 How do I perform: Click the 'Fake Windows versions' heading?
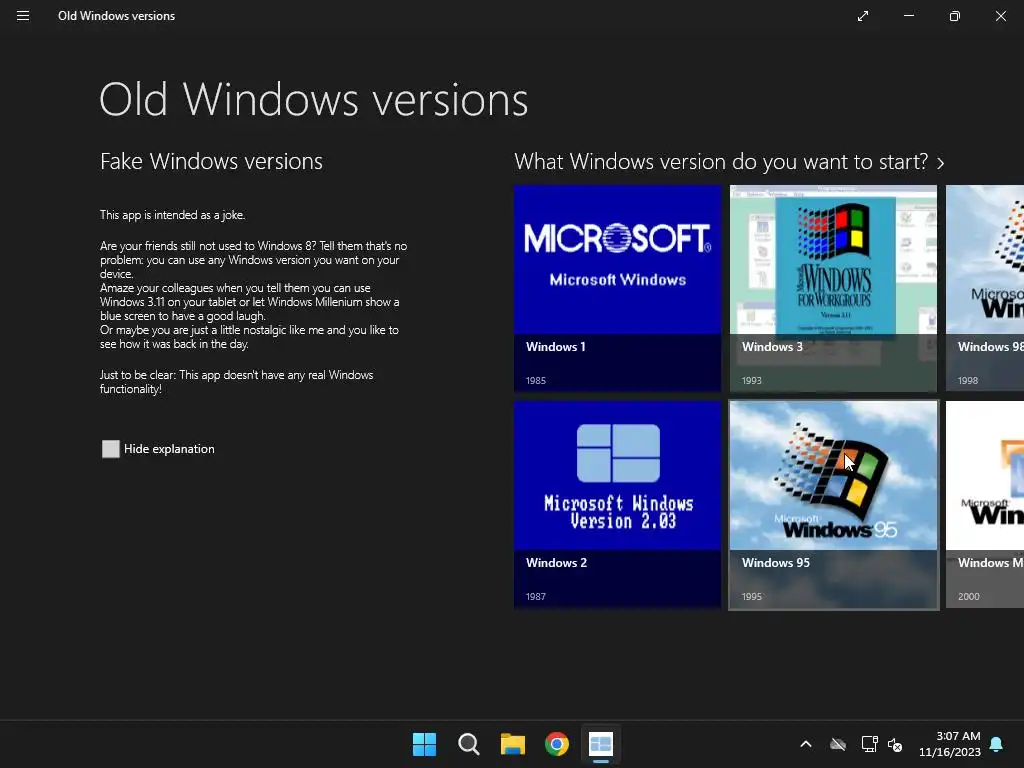[211, 161]
